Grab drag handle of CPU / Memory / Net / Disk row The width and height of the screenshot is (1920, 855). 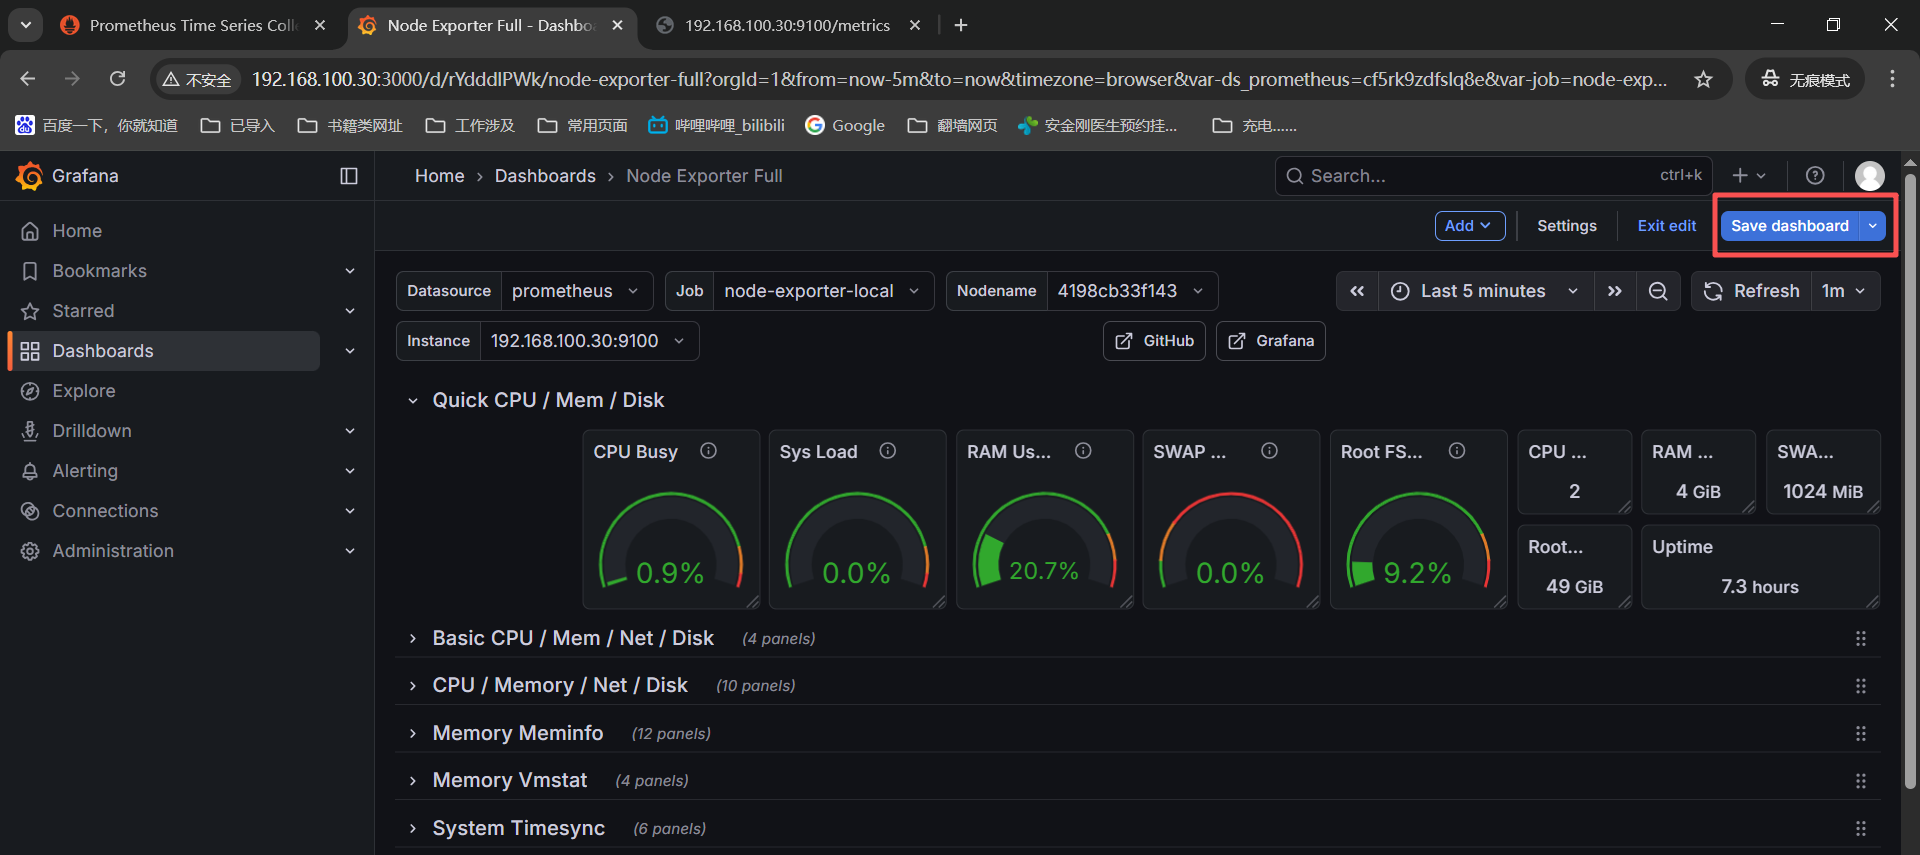point(1861,686)
